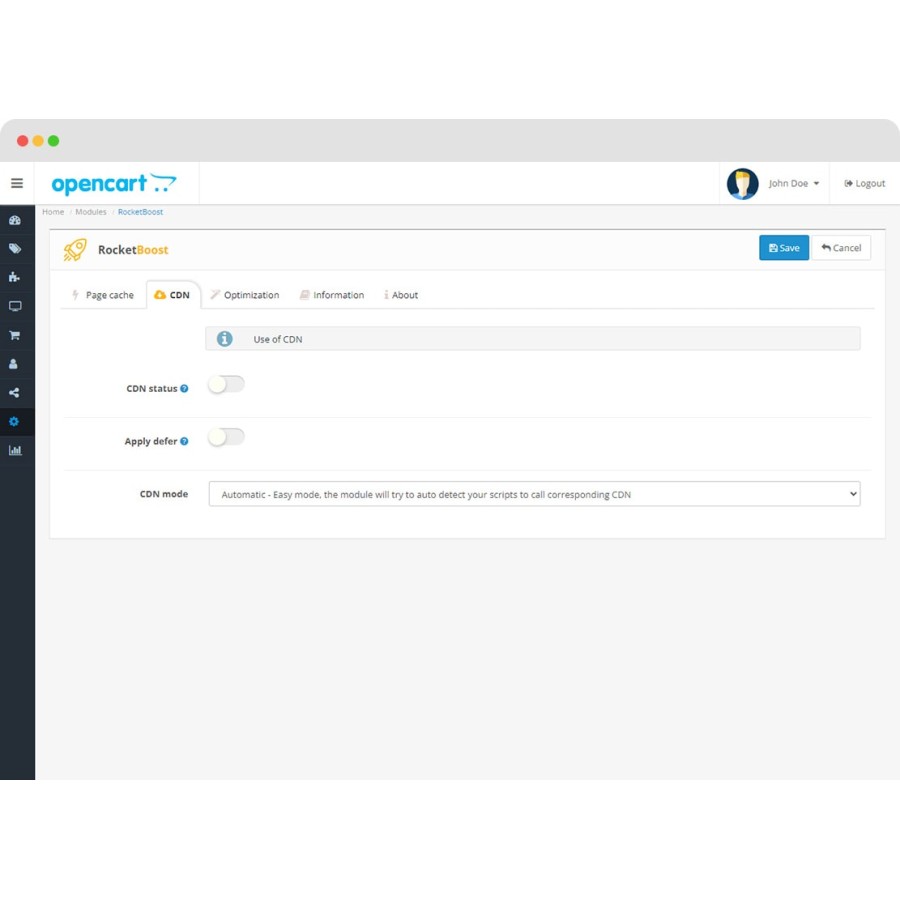
Task: Click the RocketBoost panel title
Action: click(133, 250)
